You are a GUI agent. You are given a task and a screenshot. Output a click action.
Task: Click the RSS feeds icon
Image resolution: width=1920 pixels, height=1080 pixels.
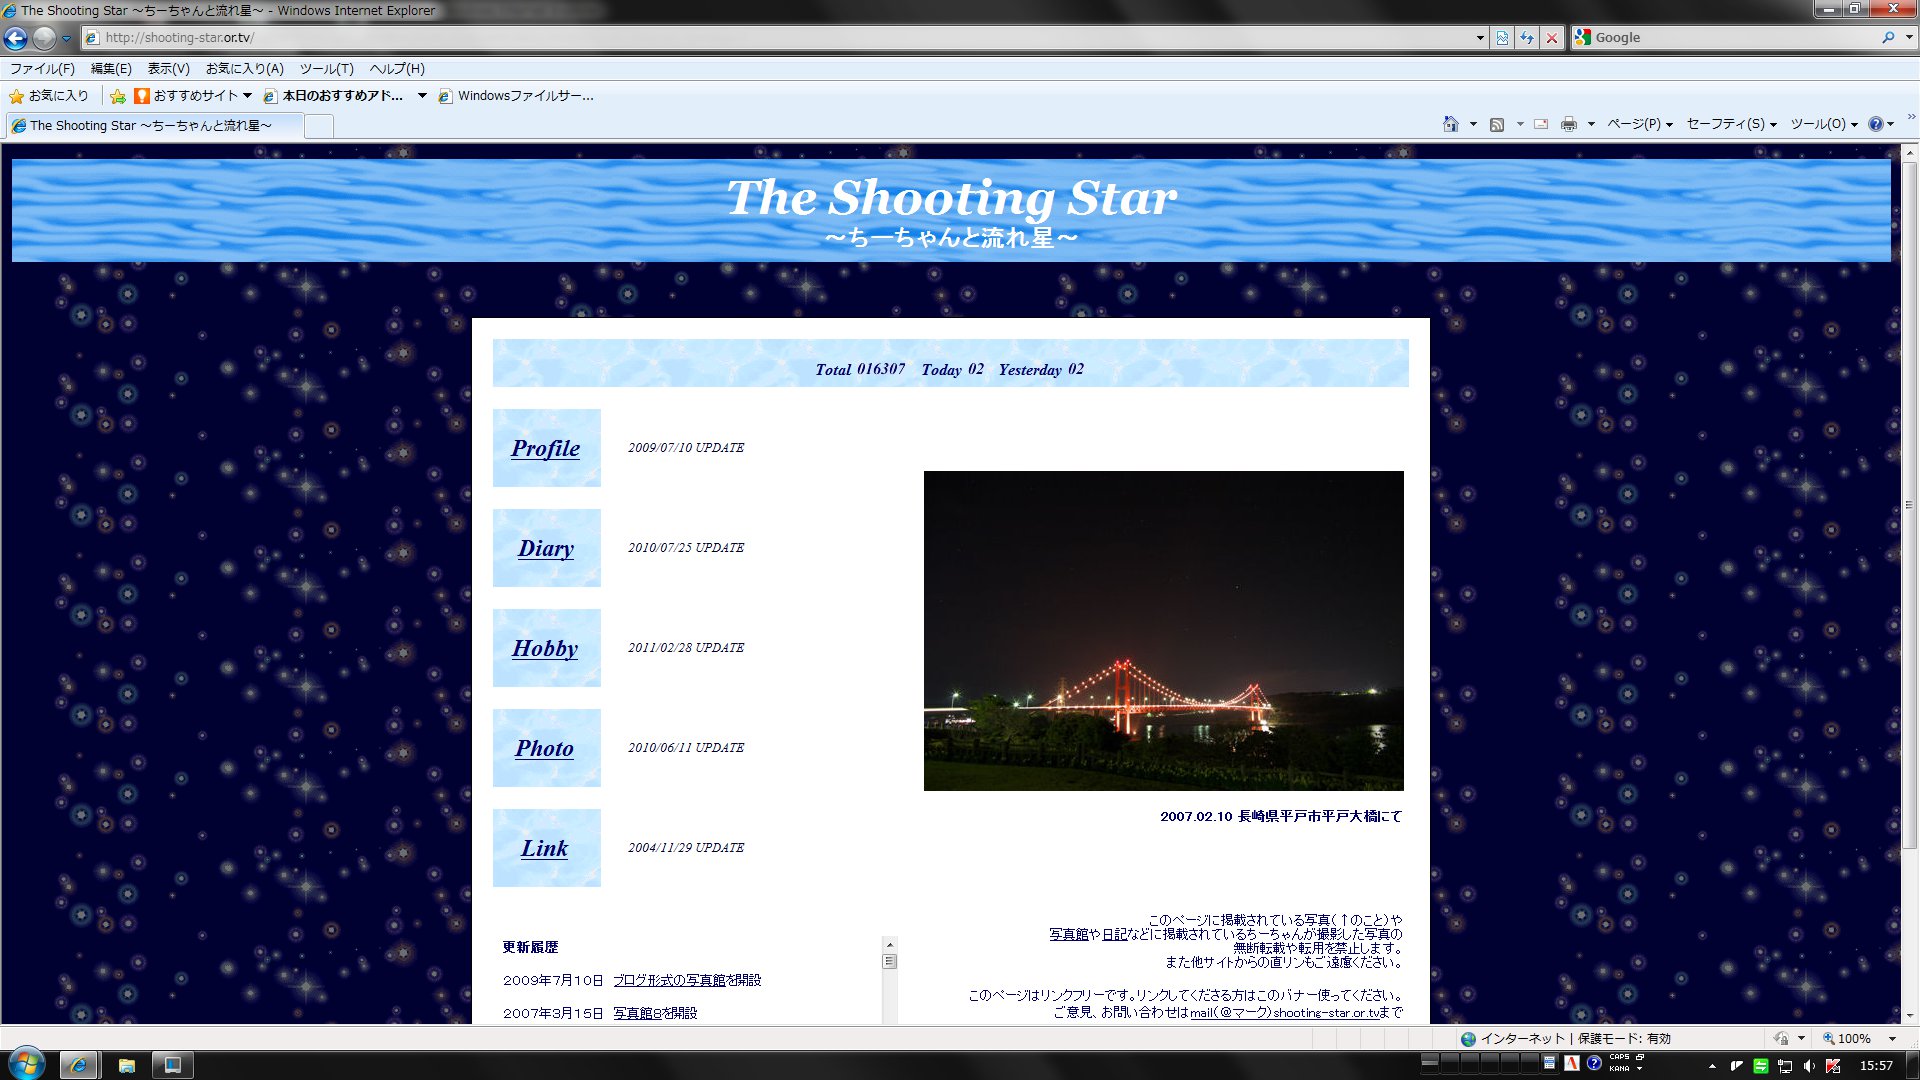pos(1497,124)
